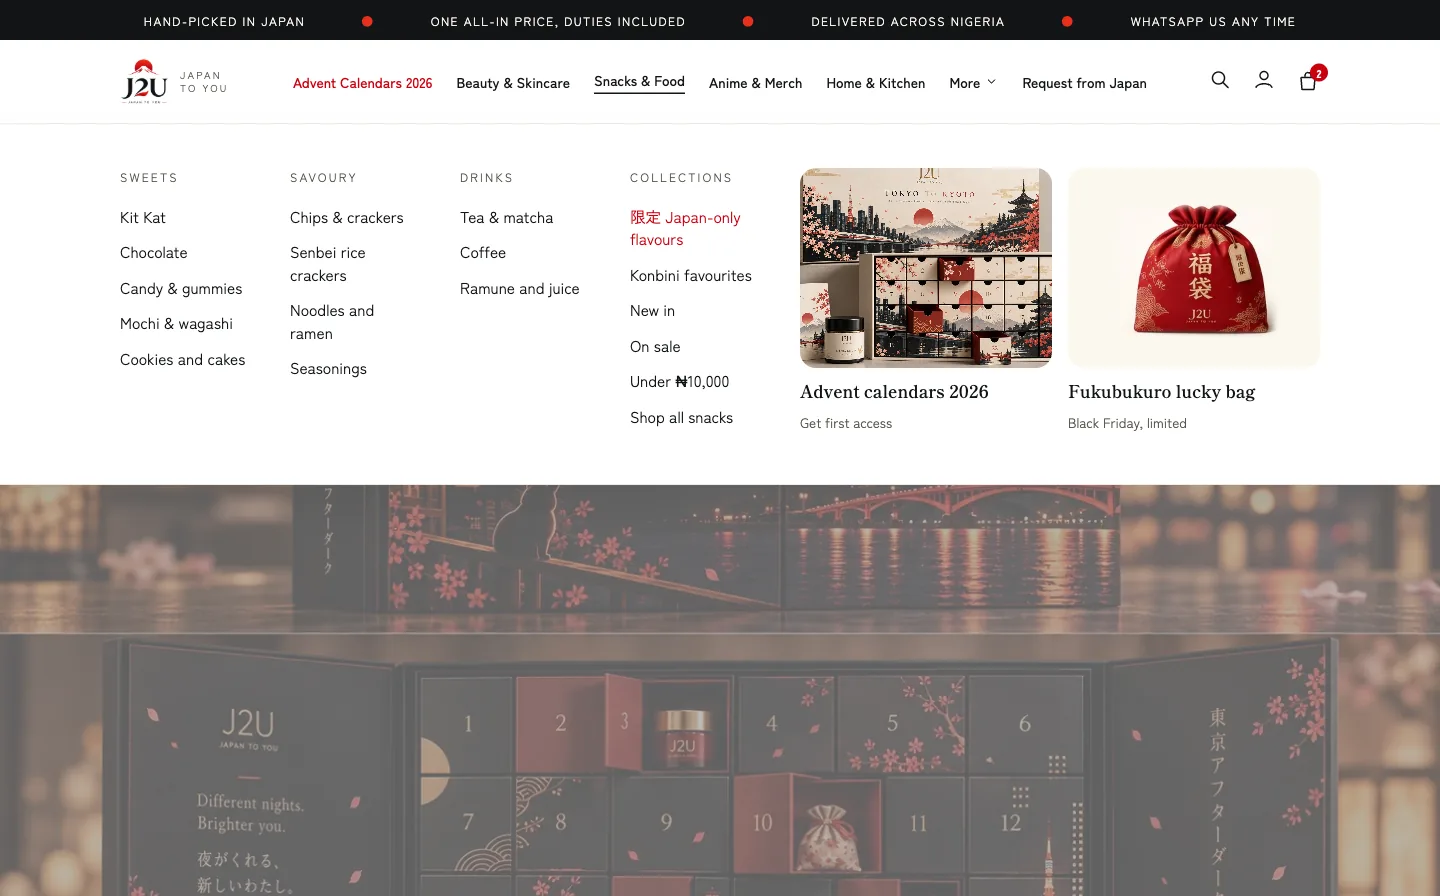Viewport: 1440px width, 896px height.
Task: Go to Request from Japan
Action: 1084,83
